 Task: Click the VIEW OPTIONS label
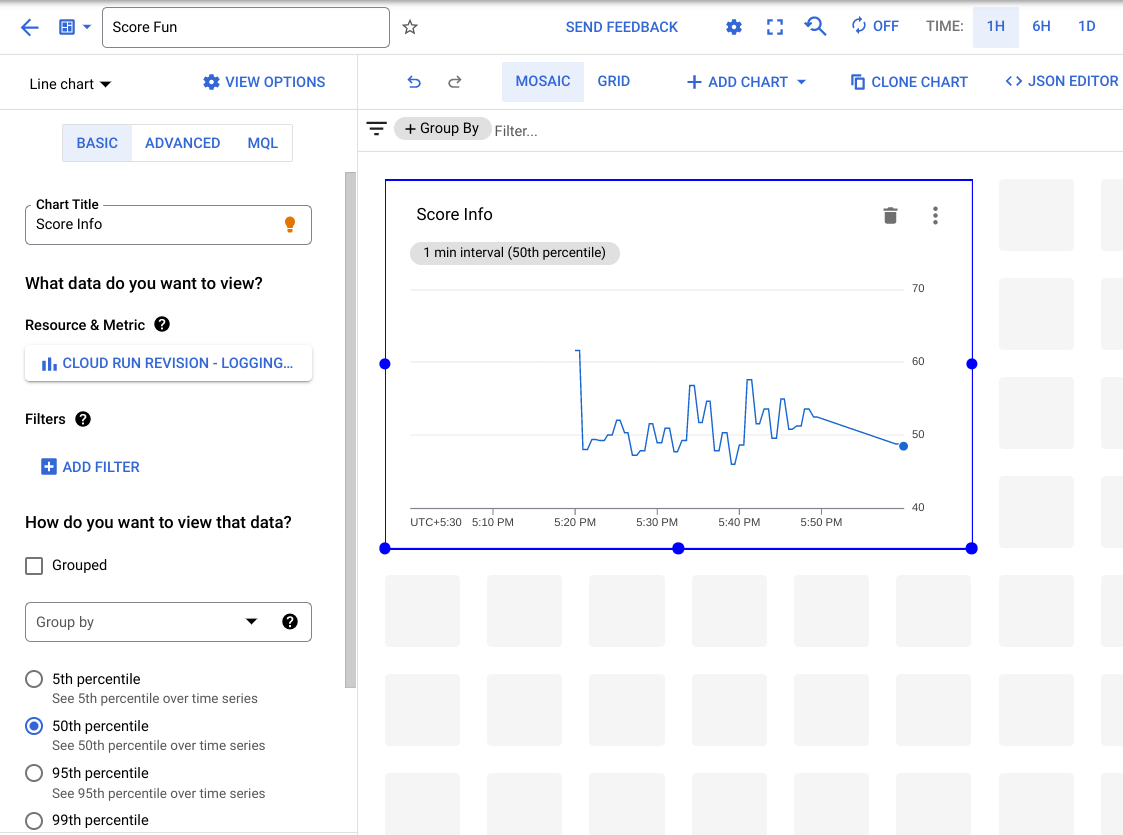(275, 82)
